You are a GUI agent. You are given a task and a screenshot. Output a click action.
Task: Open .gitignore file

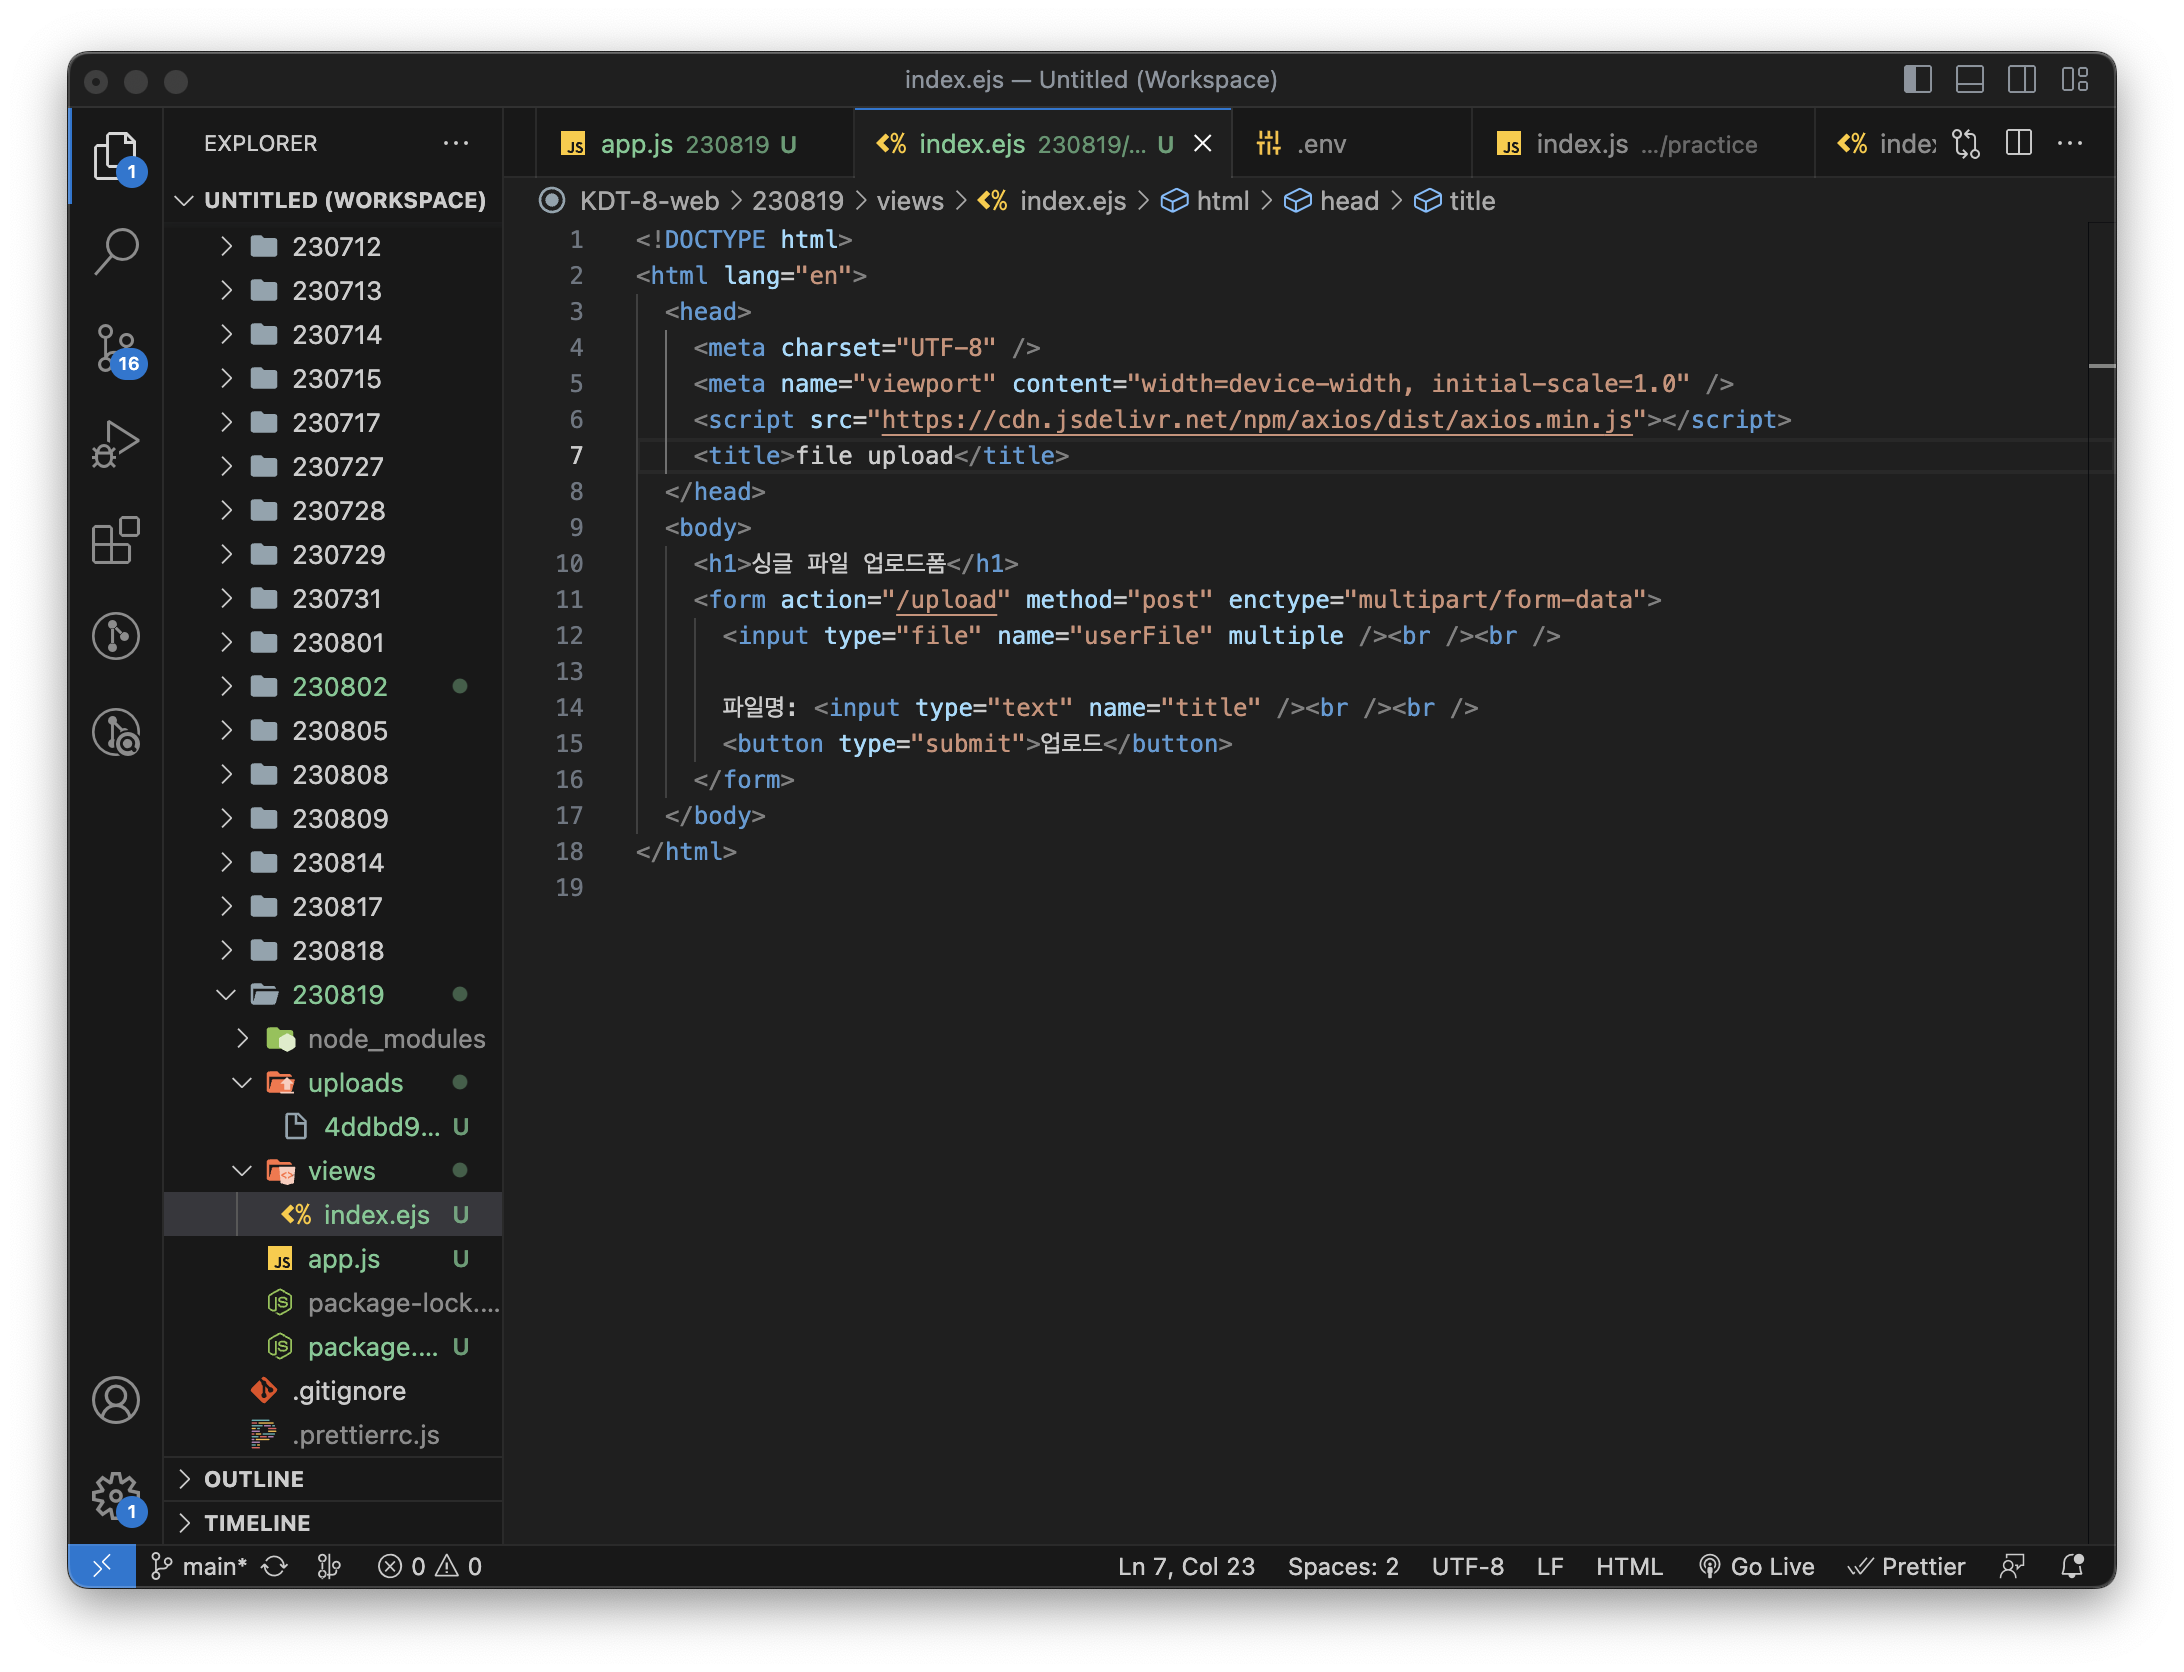tap(334, 1390)
